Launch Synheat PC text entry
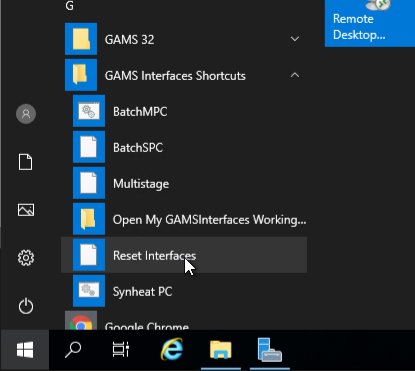The image size is (415, 371). [142, 292]
